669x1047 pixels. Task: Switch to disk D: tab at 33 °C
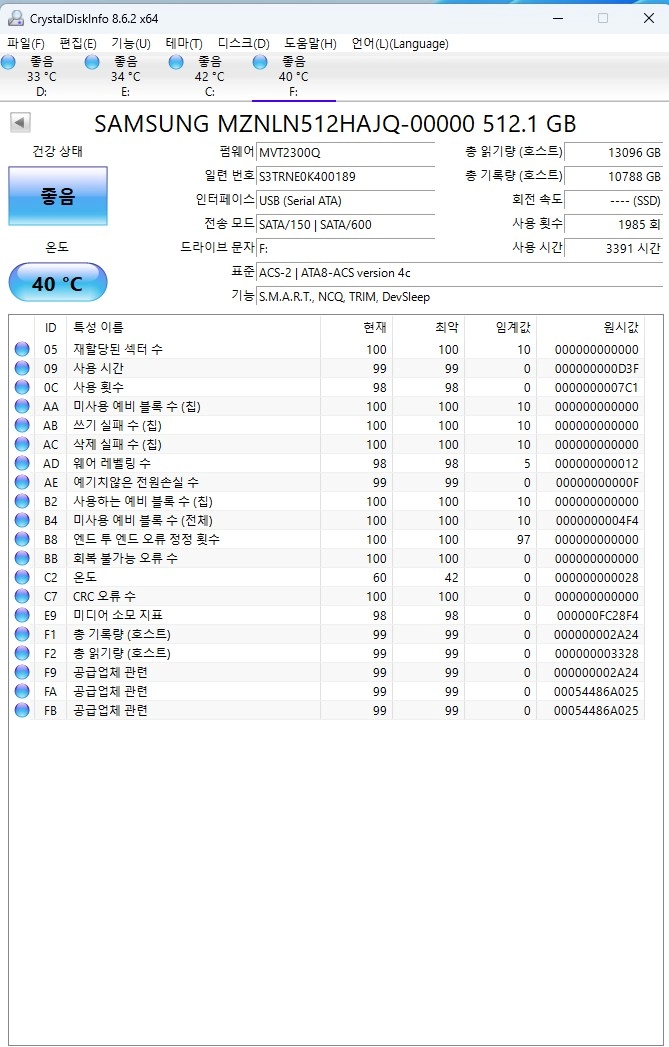41,76
